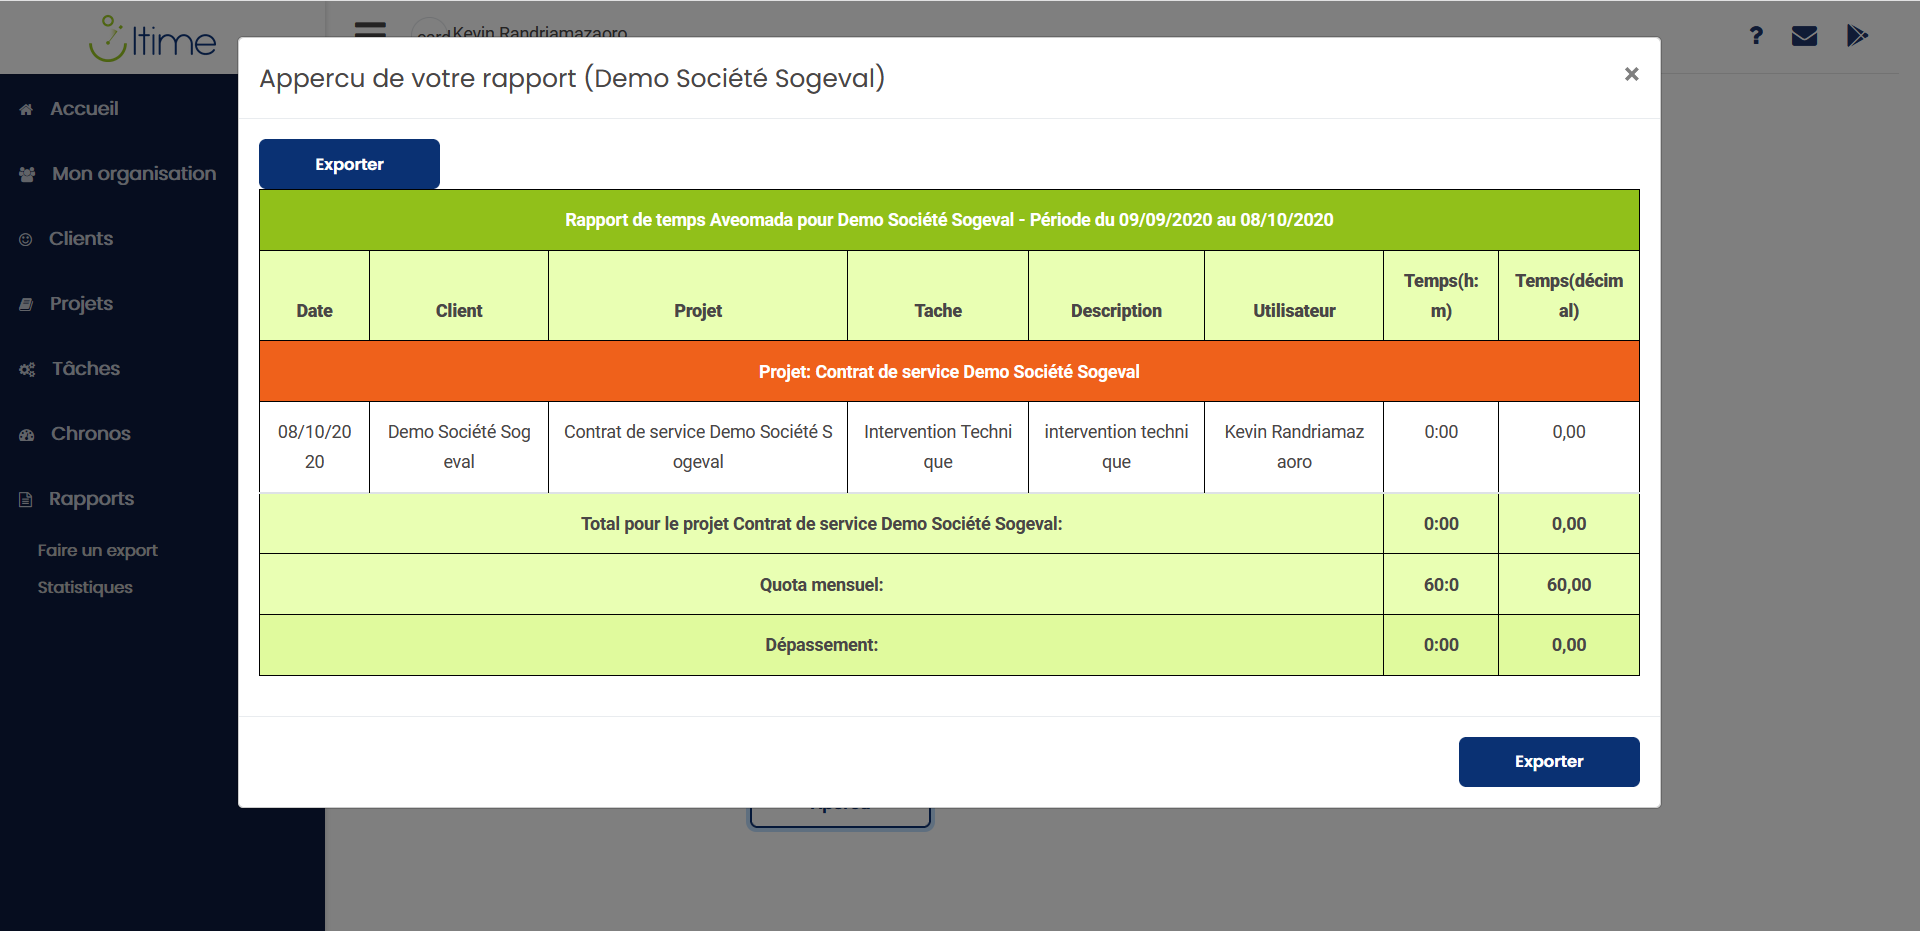The width and height of the screenshot is (1920, 931).
Task: Click the Contrat de service project cell
Action: [x=698, y=447]
